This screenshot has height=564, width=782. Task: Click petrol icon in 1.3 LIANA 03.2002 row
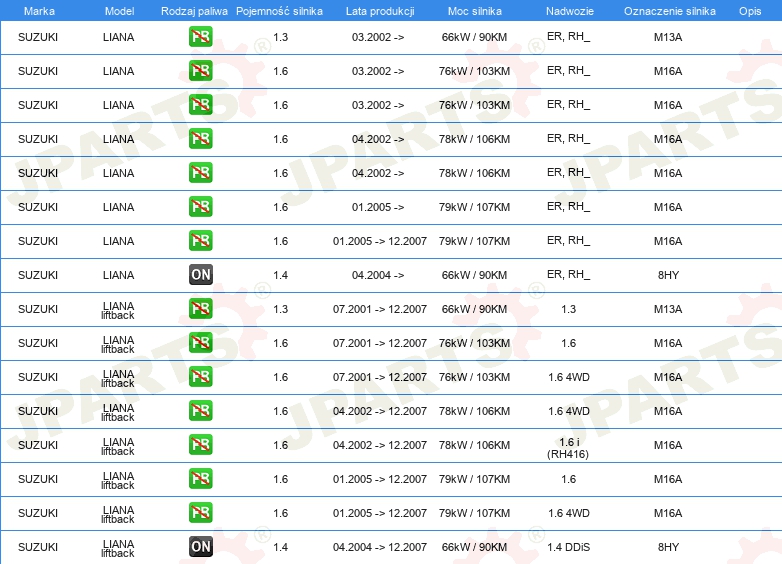coord(200,37)
